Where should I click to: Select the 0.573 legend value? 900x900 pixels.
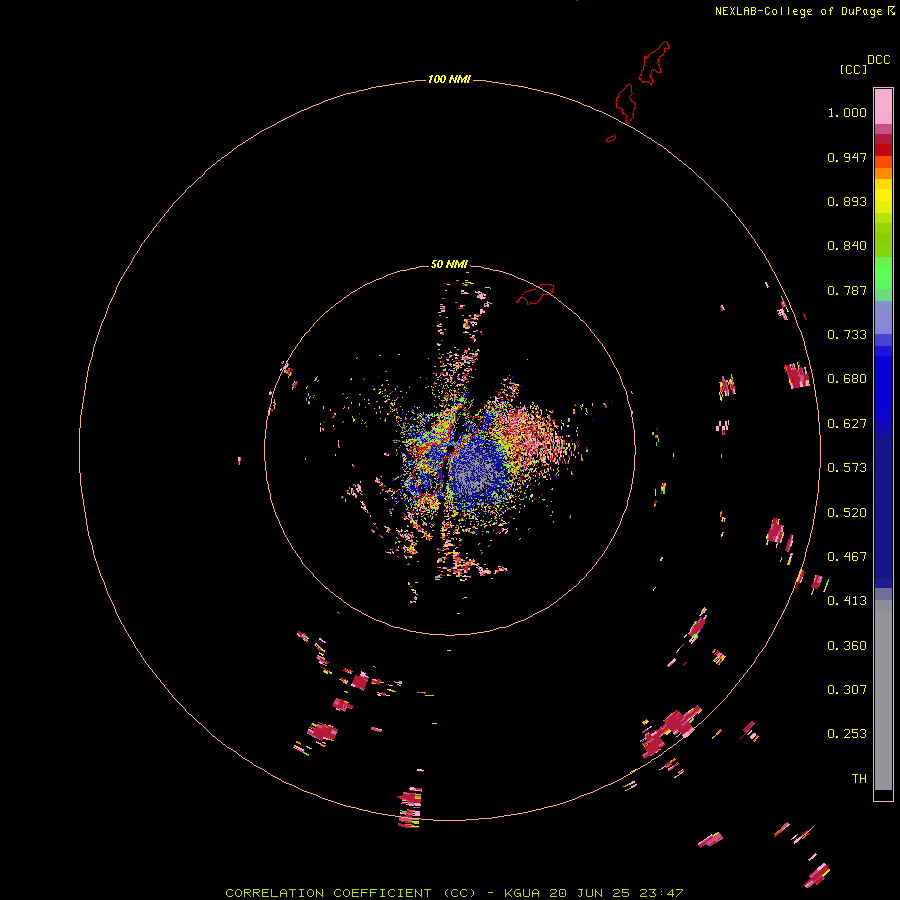pyautogui.click(x=847, y=468)
